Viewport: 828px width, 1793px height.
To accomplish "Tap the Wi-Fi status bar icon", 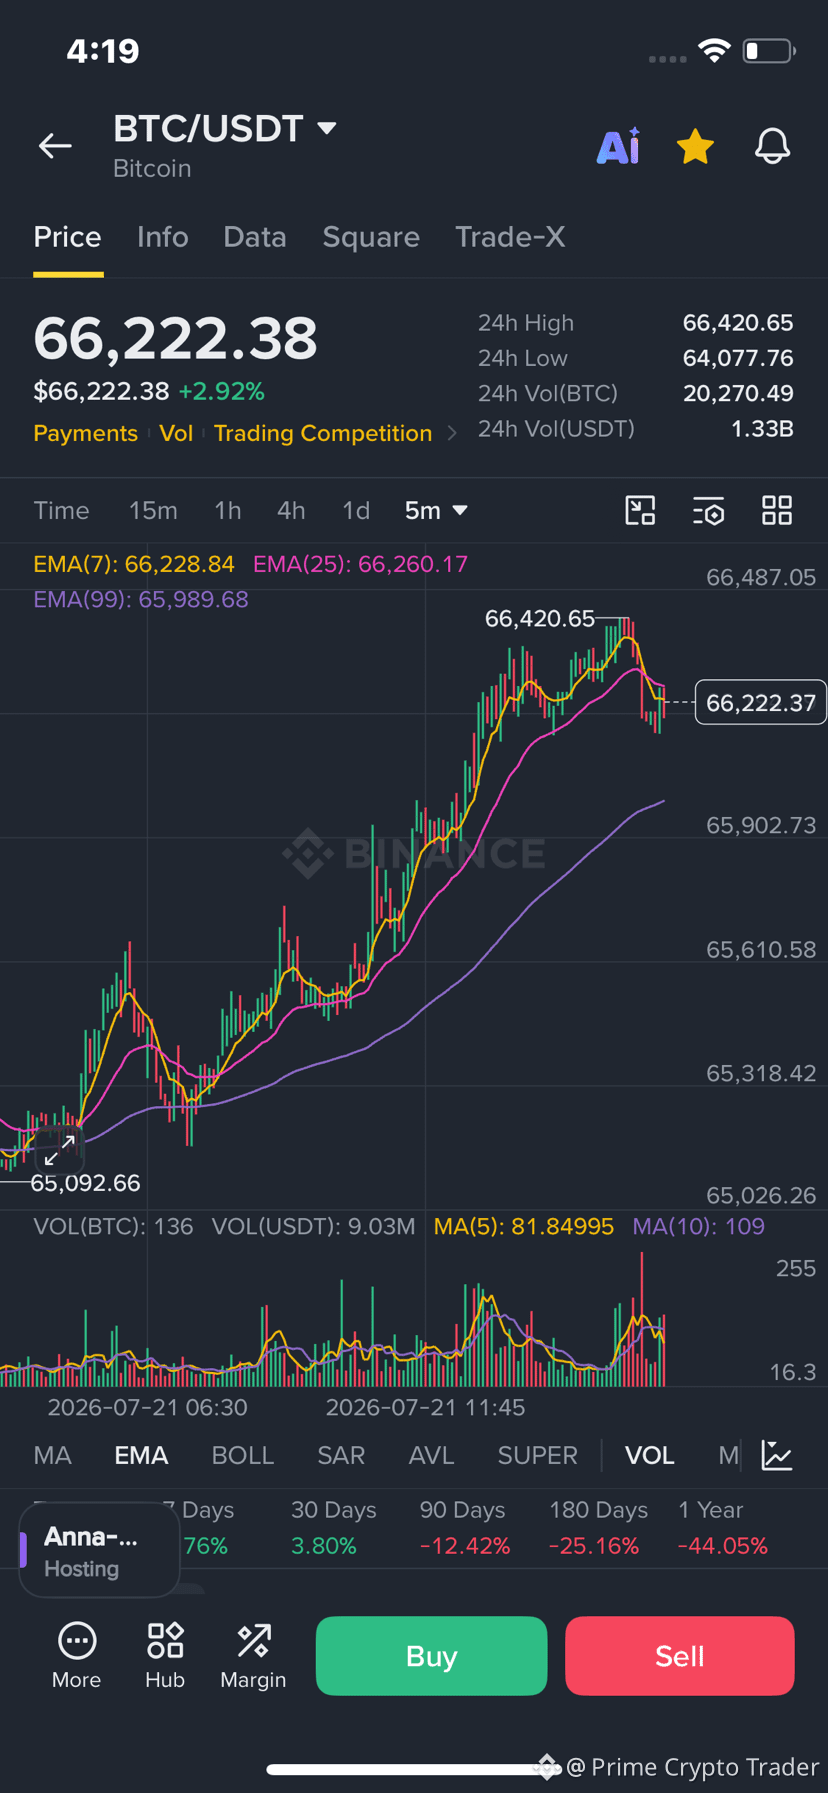I will pos(714,51).
